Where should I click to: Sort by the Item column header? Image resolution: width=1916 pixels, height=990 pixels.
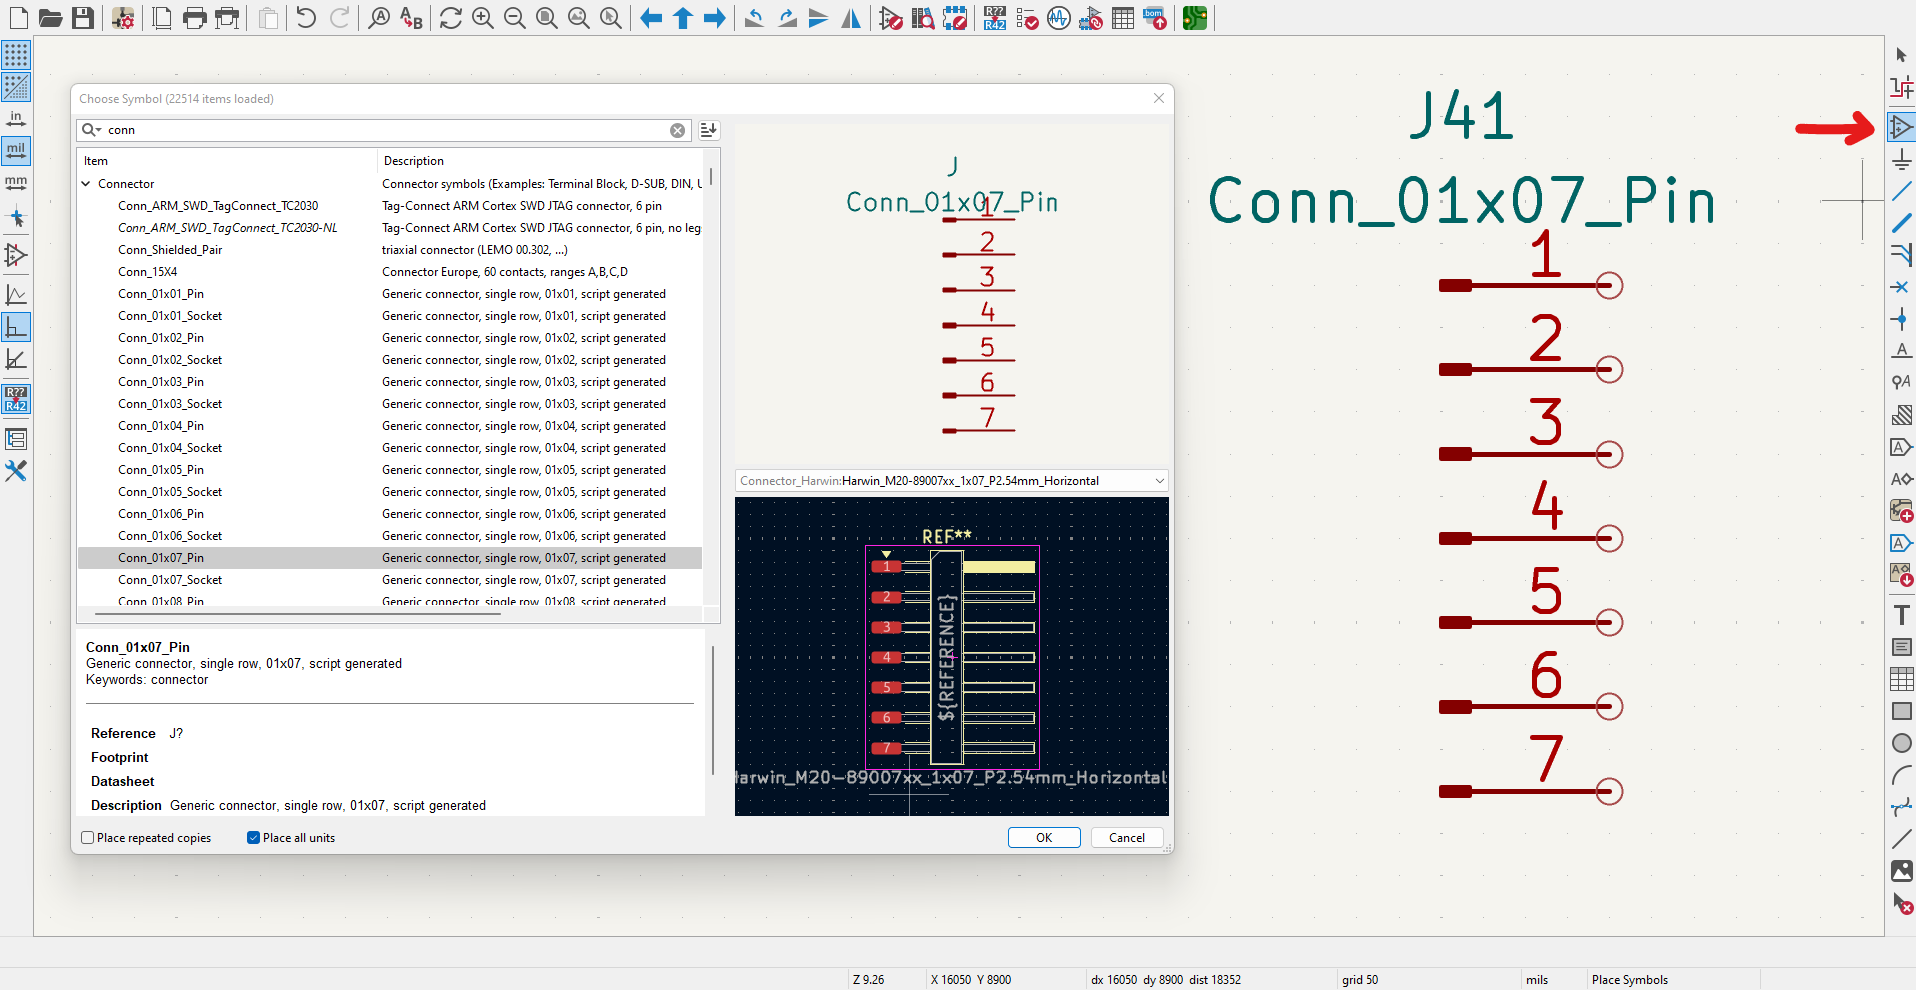click(227, 161)
